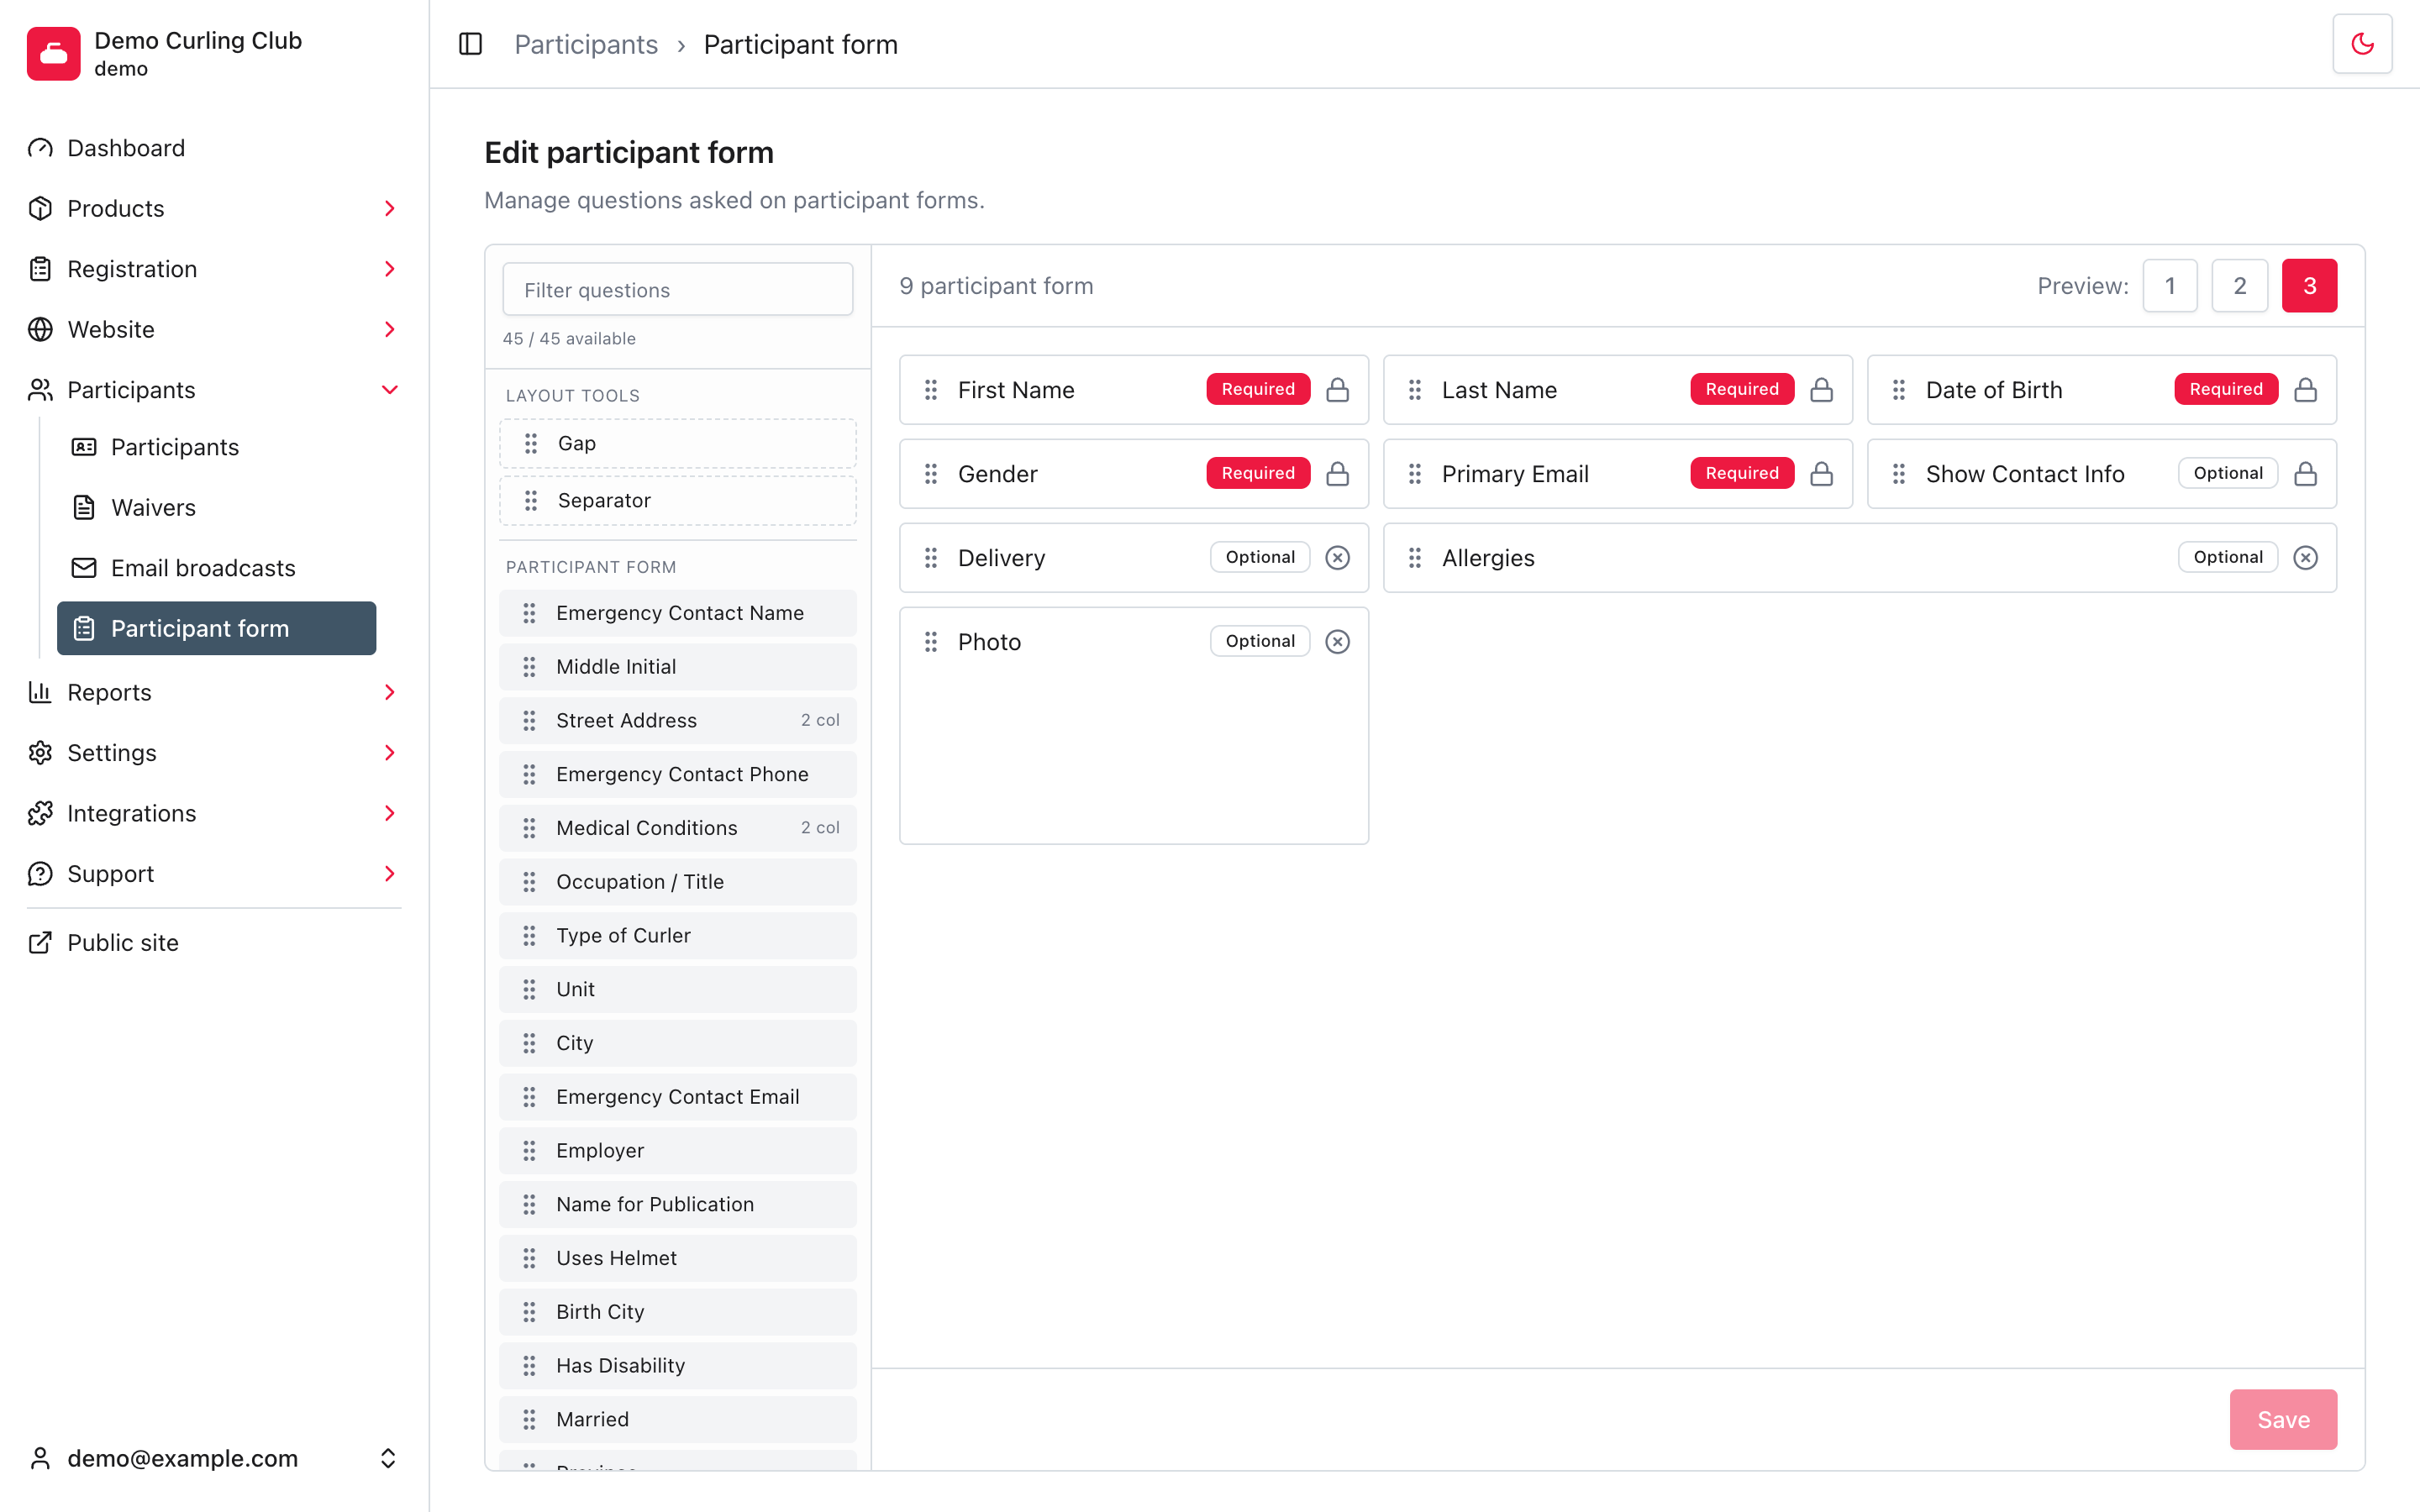The image size is (2420, 1512).
Task: Go to the Dashboard
Action: pos(214,148)
